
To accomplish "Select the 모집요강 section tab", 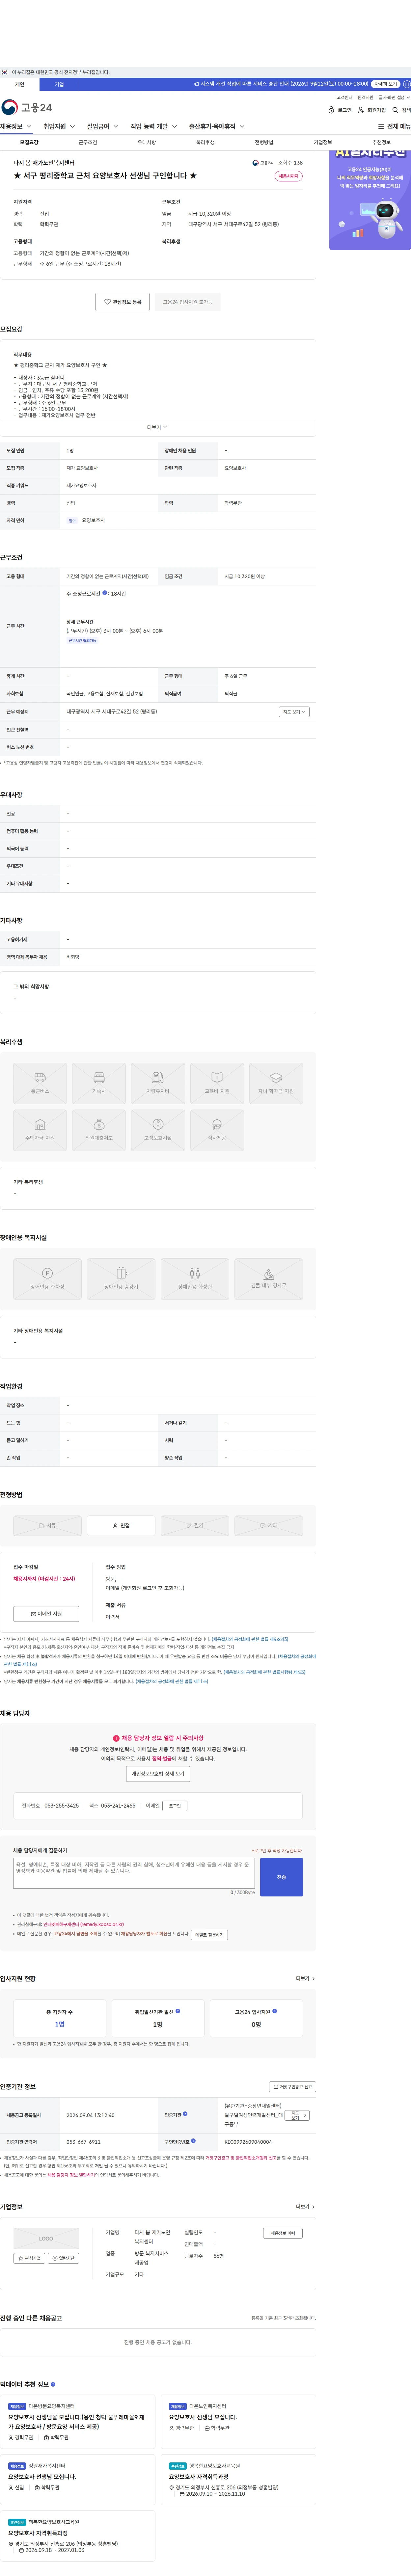I will click(x=29, y=142).
